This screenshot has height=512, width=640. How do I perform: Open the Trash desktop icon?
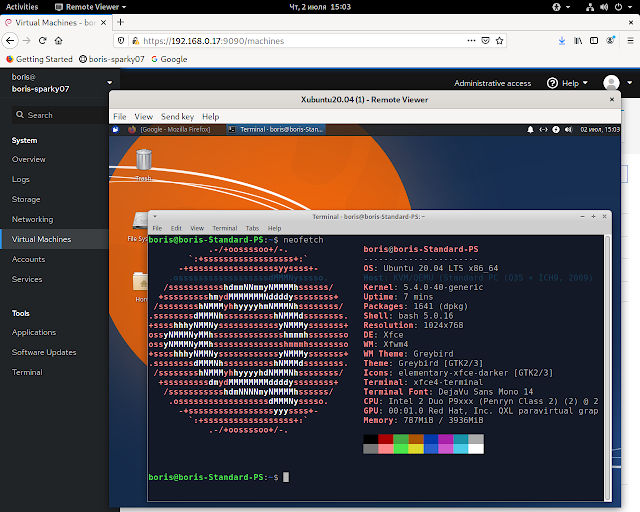click(144, 165)
